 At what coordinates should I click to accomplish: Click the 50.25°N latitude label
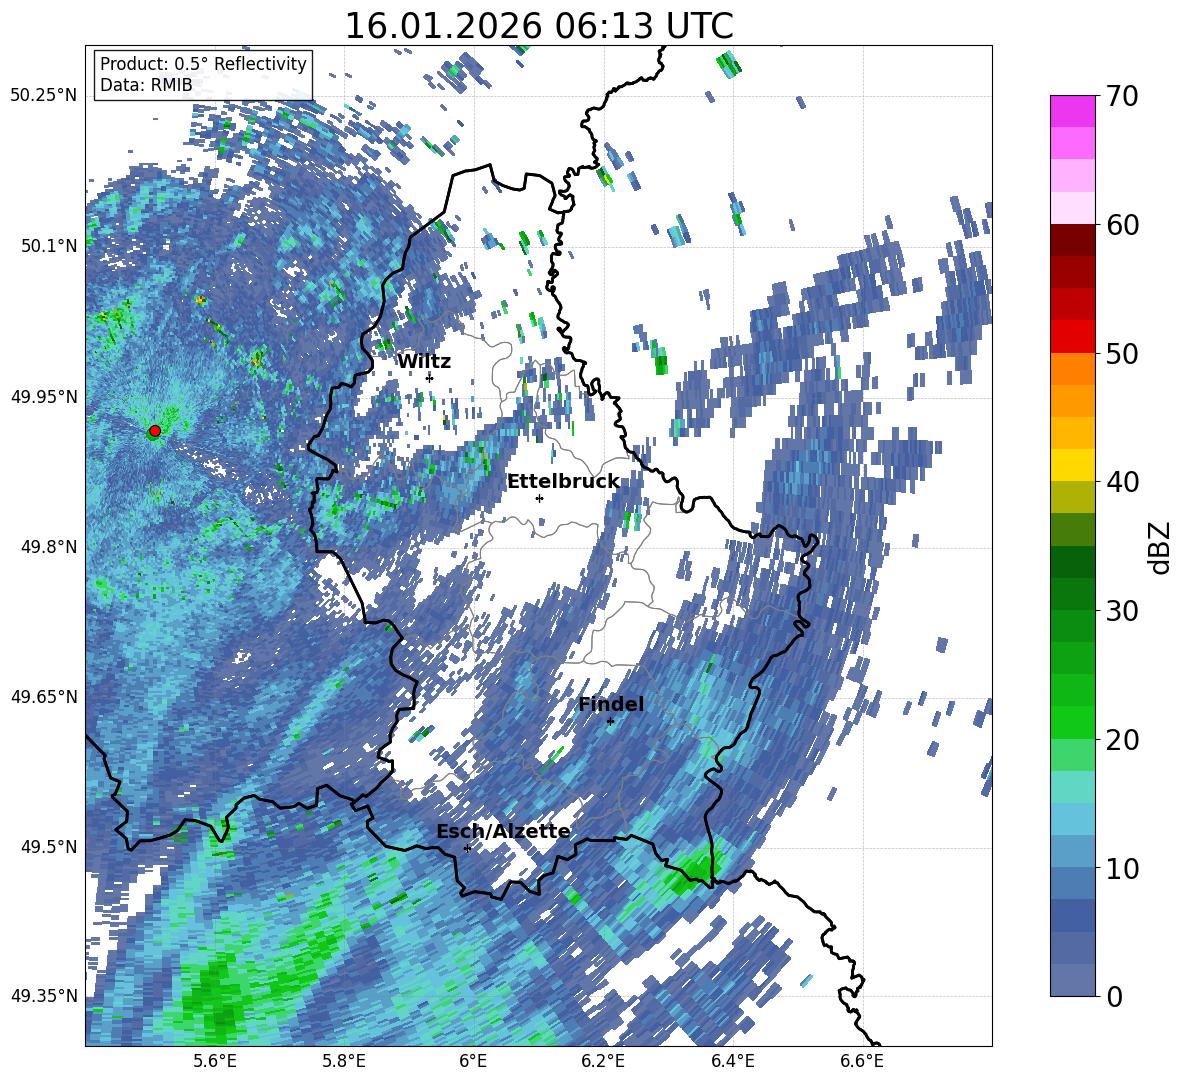point(44,96)
